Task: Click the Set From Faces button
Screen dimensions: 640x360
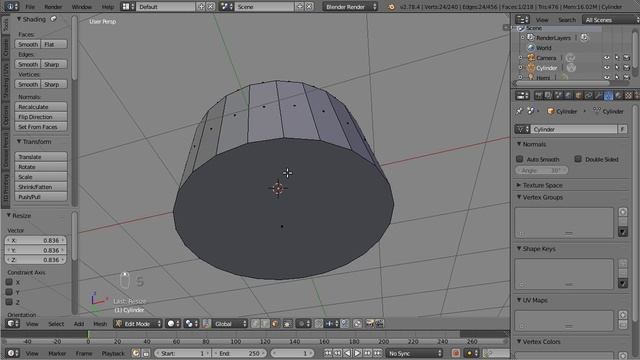Action: tap(41, 127)
